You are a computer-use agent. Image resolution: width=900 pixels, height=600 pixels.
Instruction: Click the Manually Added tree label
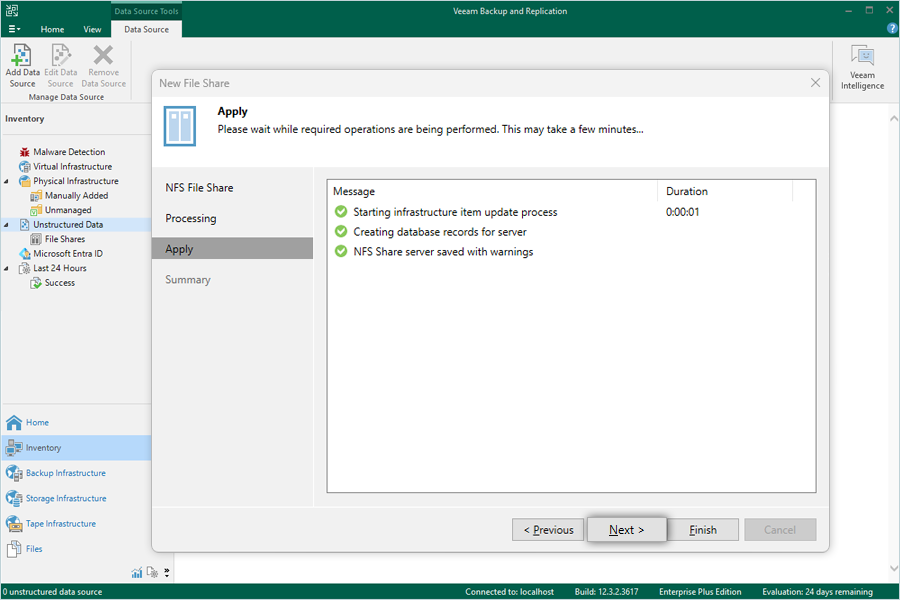tap(76, 196)
